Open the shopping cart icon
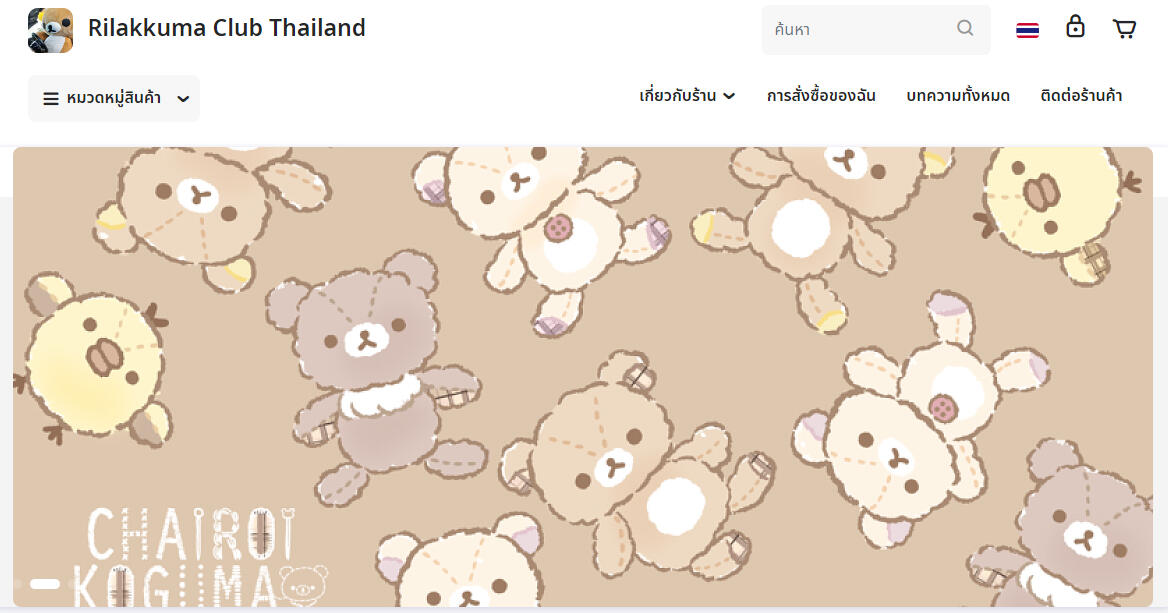Screen dimensions: 1168x613 point(1124,29)
